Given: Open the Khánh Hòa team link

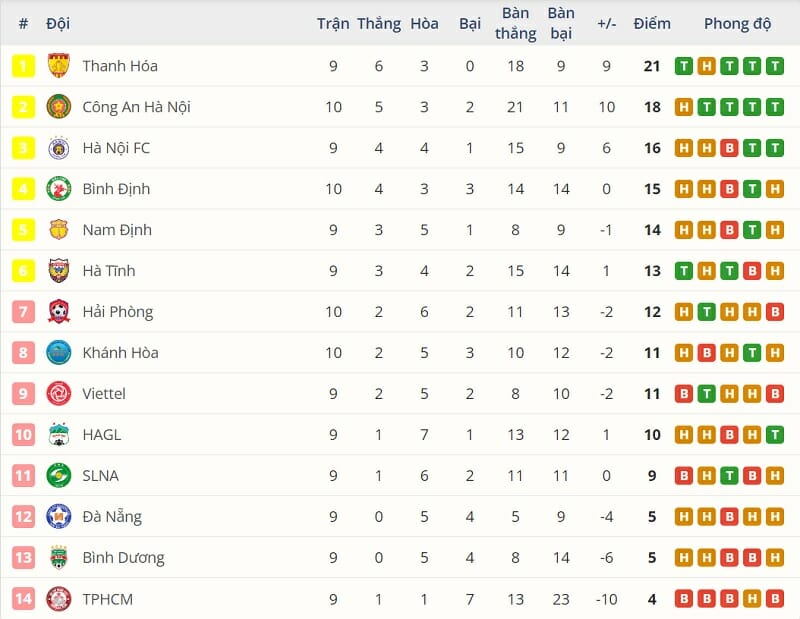Looking at the screenshot, I should tap(121, 353).
